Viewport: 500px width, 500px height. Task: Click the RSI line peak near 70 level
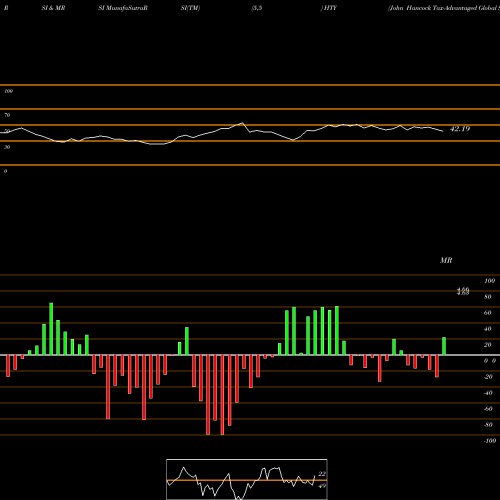click(243, 123)
